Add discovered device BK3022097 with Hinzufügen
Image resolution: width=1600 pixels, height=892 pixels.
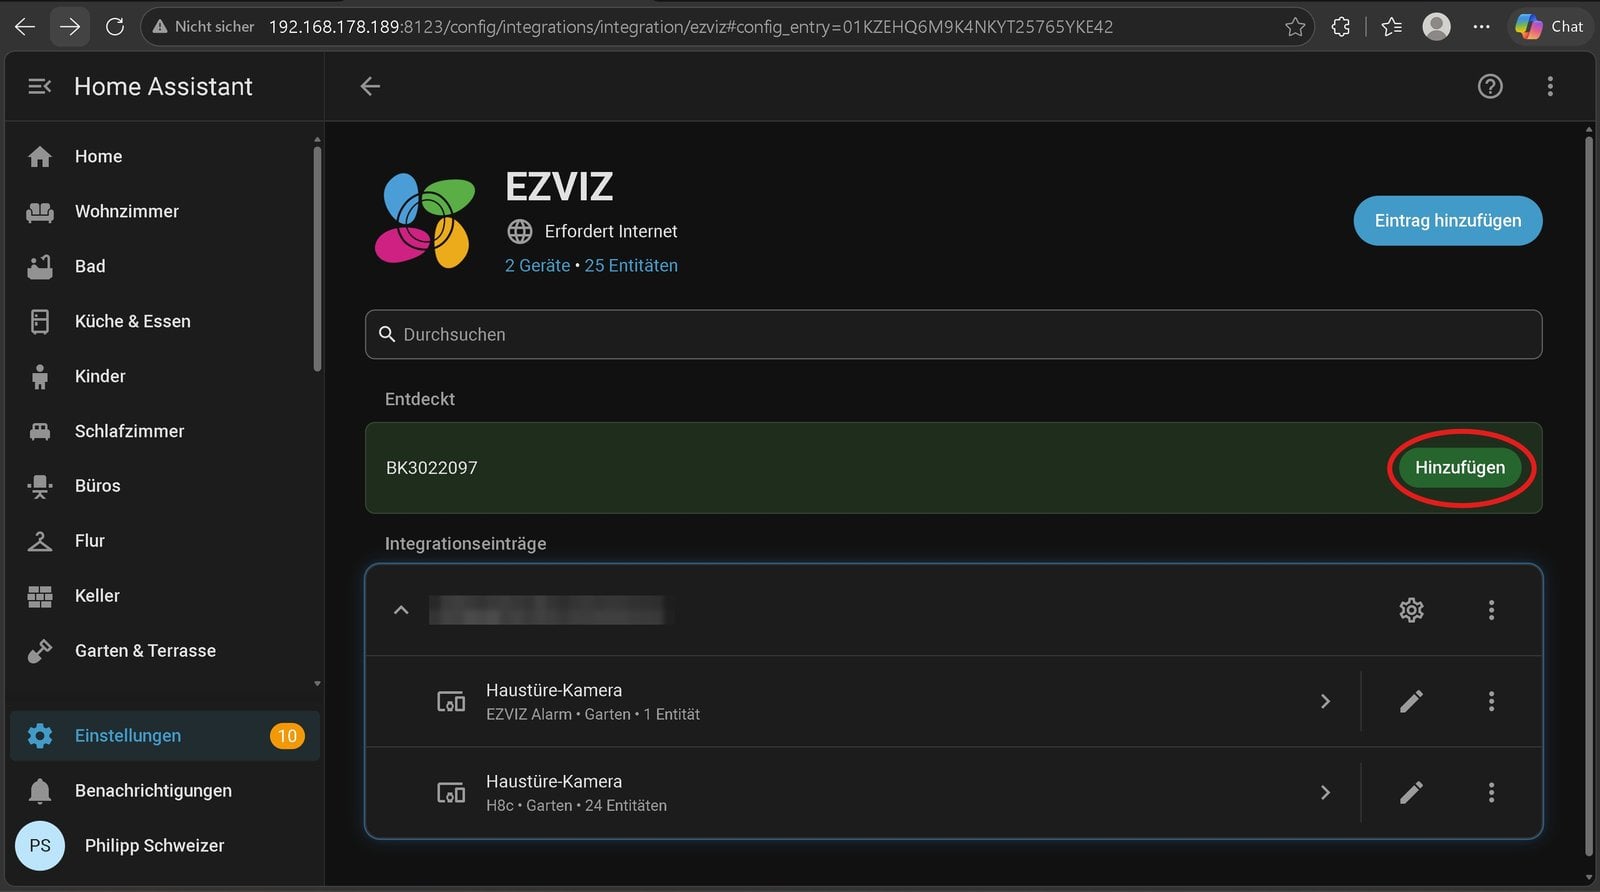tap(1460, 468)
